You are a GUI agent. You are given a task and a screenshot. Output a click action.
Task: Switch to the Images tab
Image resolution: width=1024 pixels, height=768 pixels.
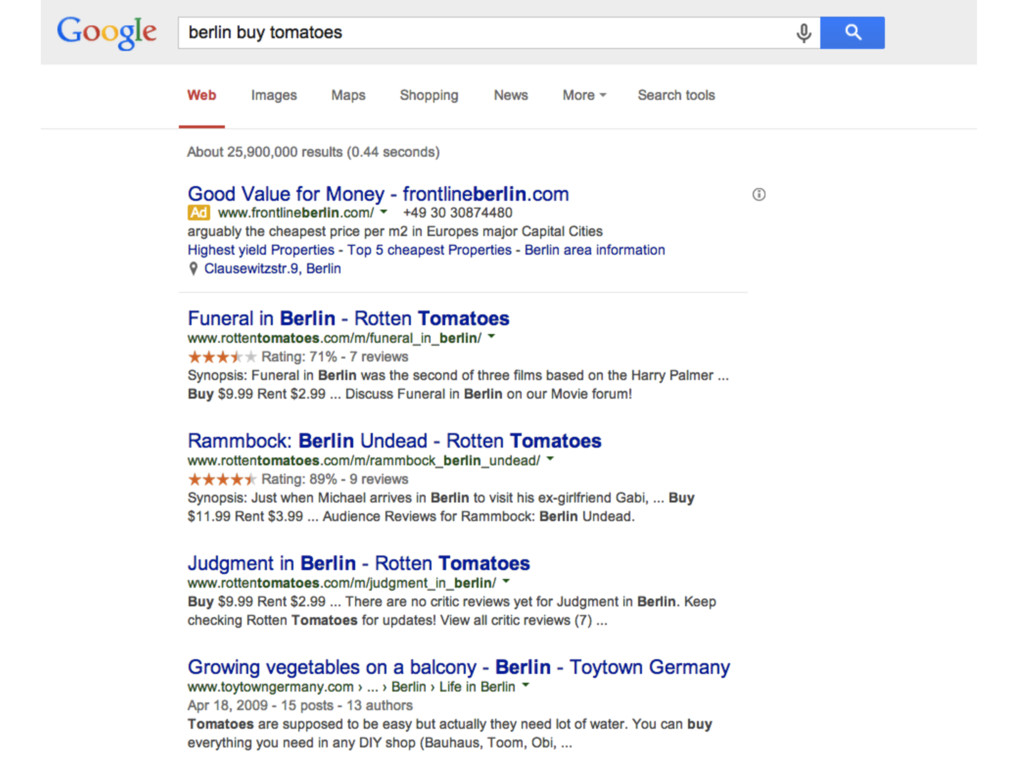[x=274, y=95]
